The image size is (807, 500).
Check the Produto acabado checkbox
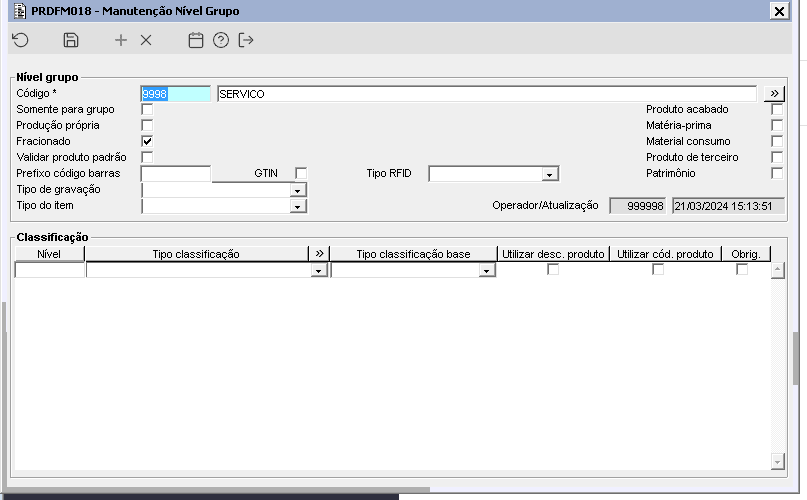click(x=777, y=109)
